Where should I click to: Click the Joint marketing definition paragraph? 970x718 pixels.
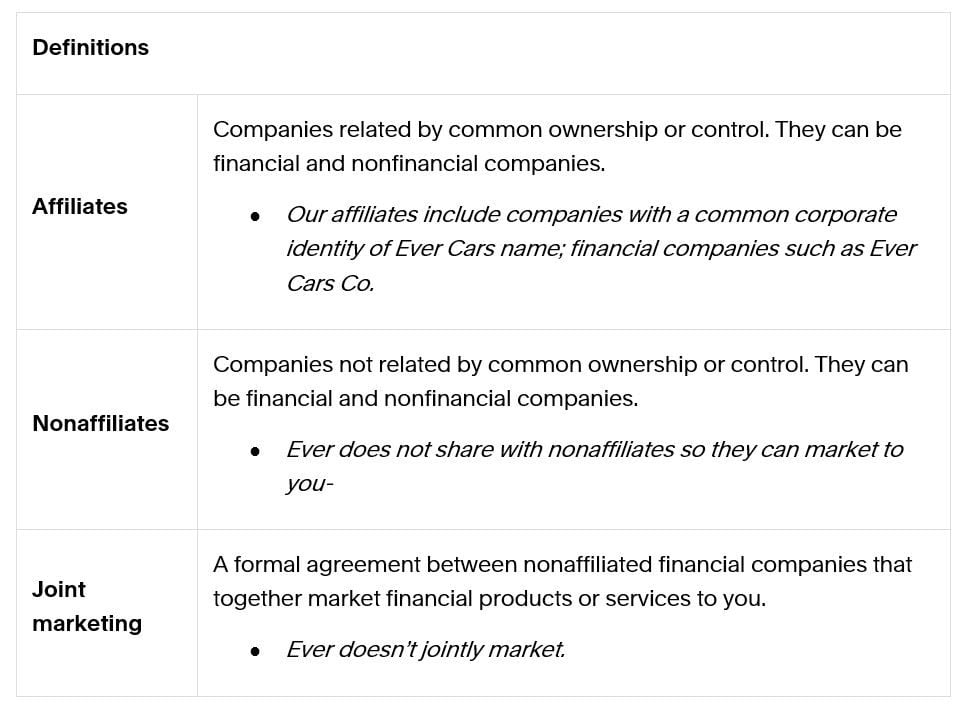pyautogui.click(x=562, y=581)
